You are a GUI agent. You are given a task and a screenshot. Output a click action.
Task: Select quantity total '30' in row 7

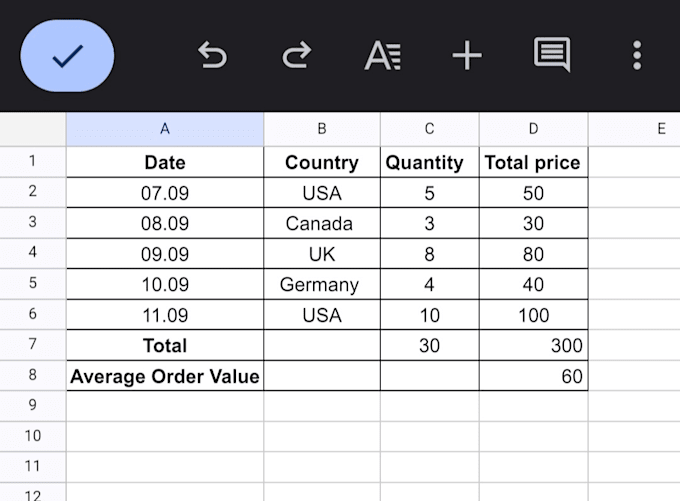(429, 345)
